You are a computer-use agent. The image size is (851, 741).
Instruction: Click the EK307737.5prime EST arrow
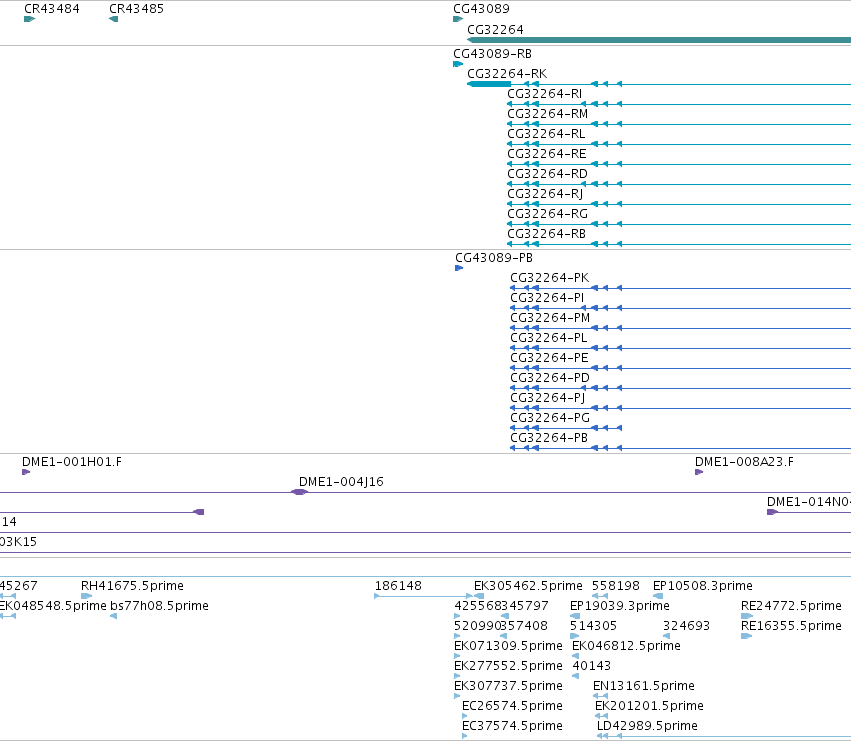457,696
